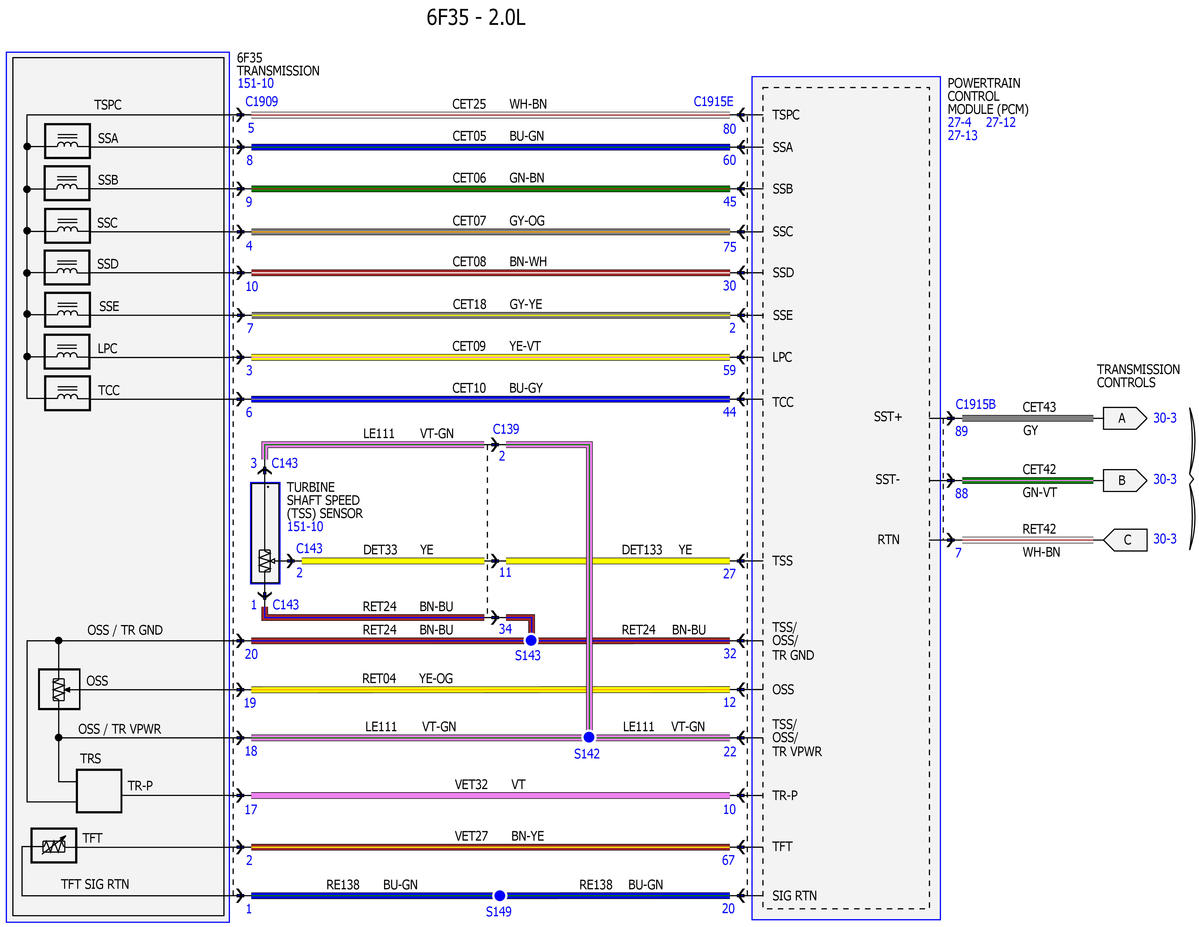Click the C1915E connector label
Viewport: 1199px width, 927px height.
(713, 102)
